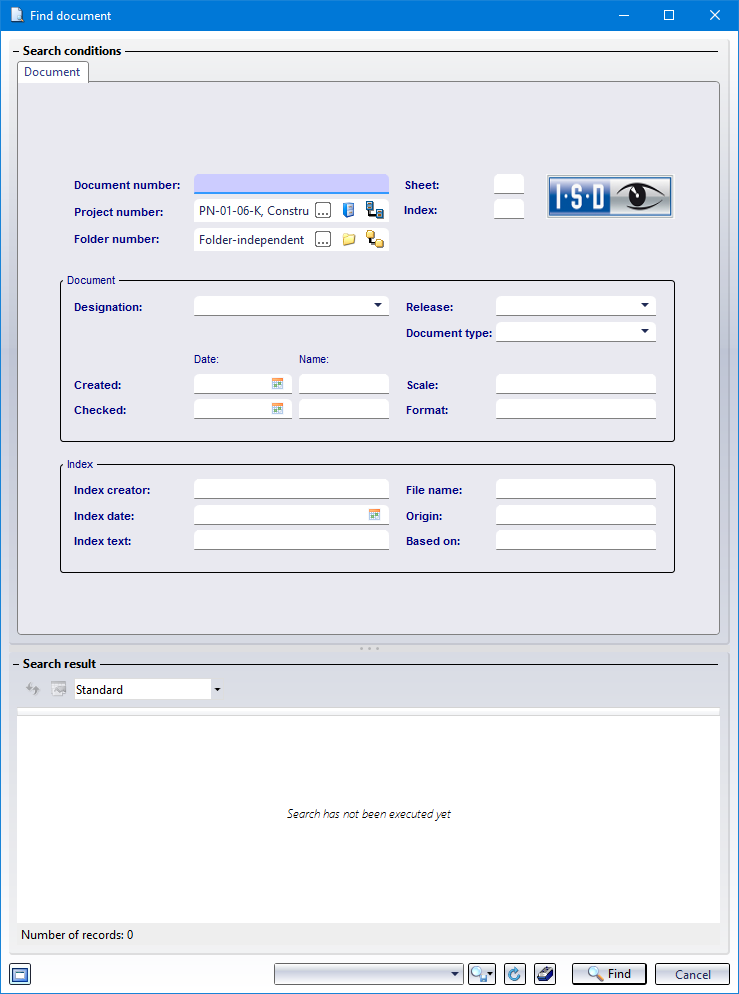Focus the Document number field
The image size is (739, 994).
tap(291, 184)
